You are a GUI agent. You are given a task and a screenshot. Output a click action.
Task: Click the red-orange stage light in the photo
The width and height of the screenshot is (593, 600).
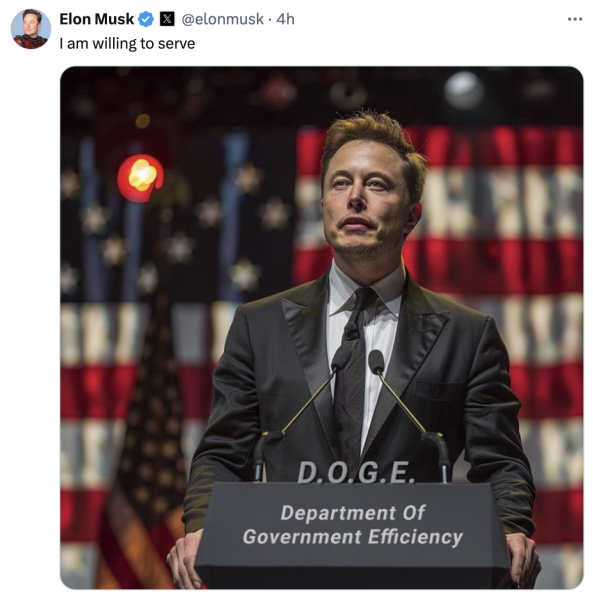coord(140,178)
